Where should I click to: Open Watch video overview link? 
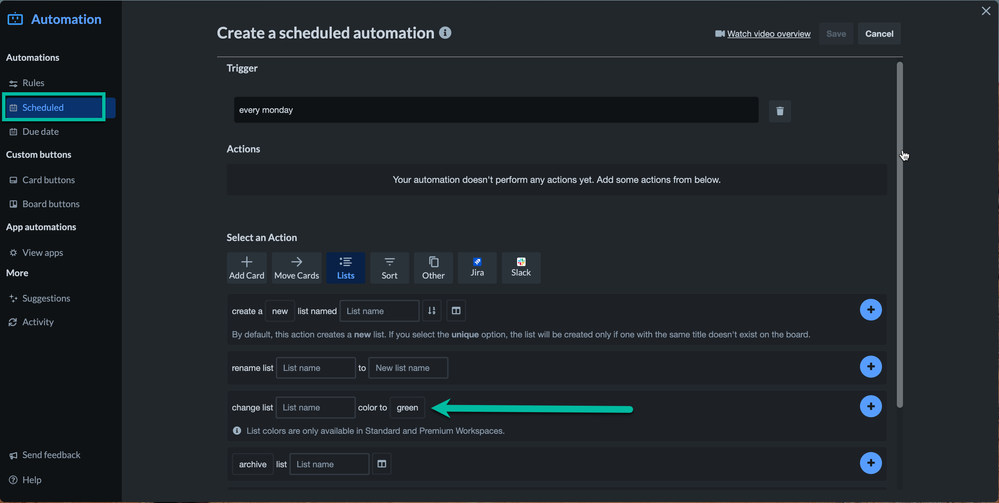click(768, 34)
